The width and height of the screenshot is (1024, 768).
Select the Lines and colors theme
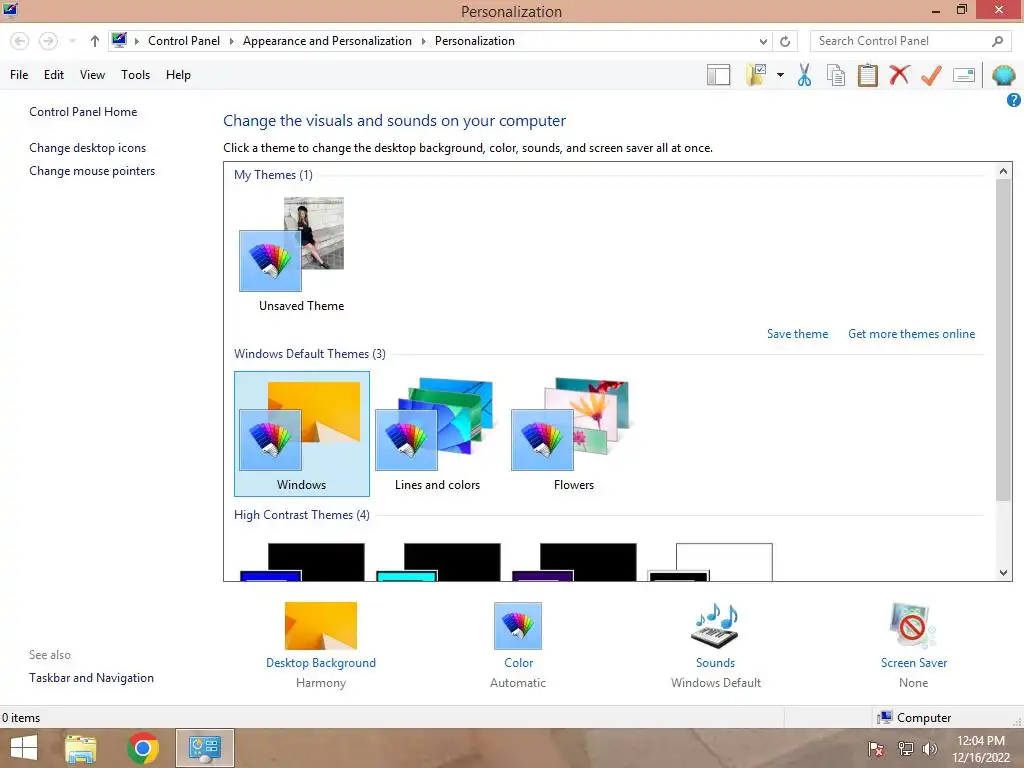[x=437, y=434]
